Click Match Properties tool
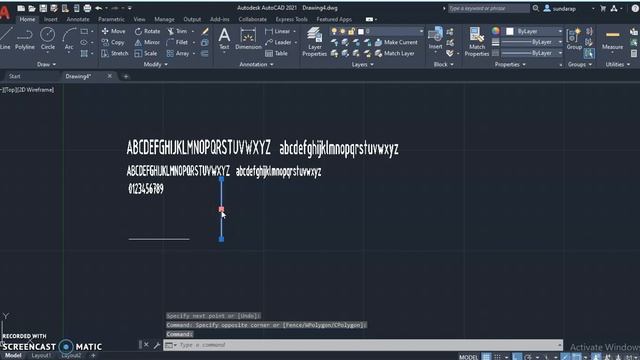The height and width of the screenshot is (360, 640). tap(476, 41)
